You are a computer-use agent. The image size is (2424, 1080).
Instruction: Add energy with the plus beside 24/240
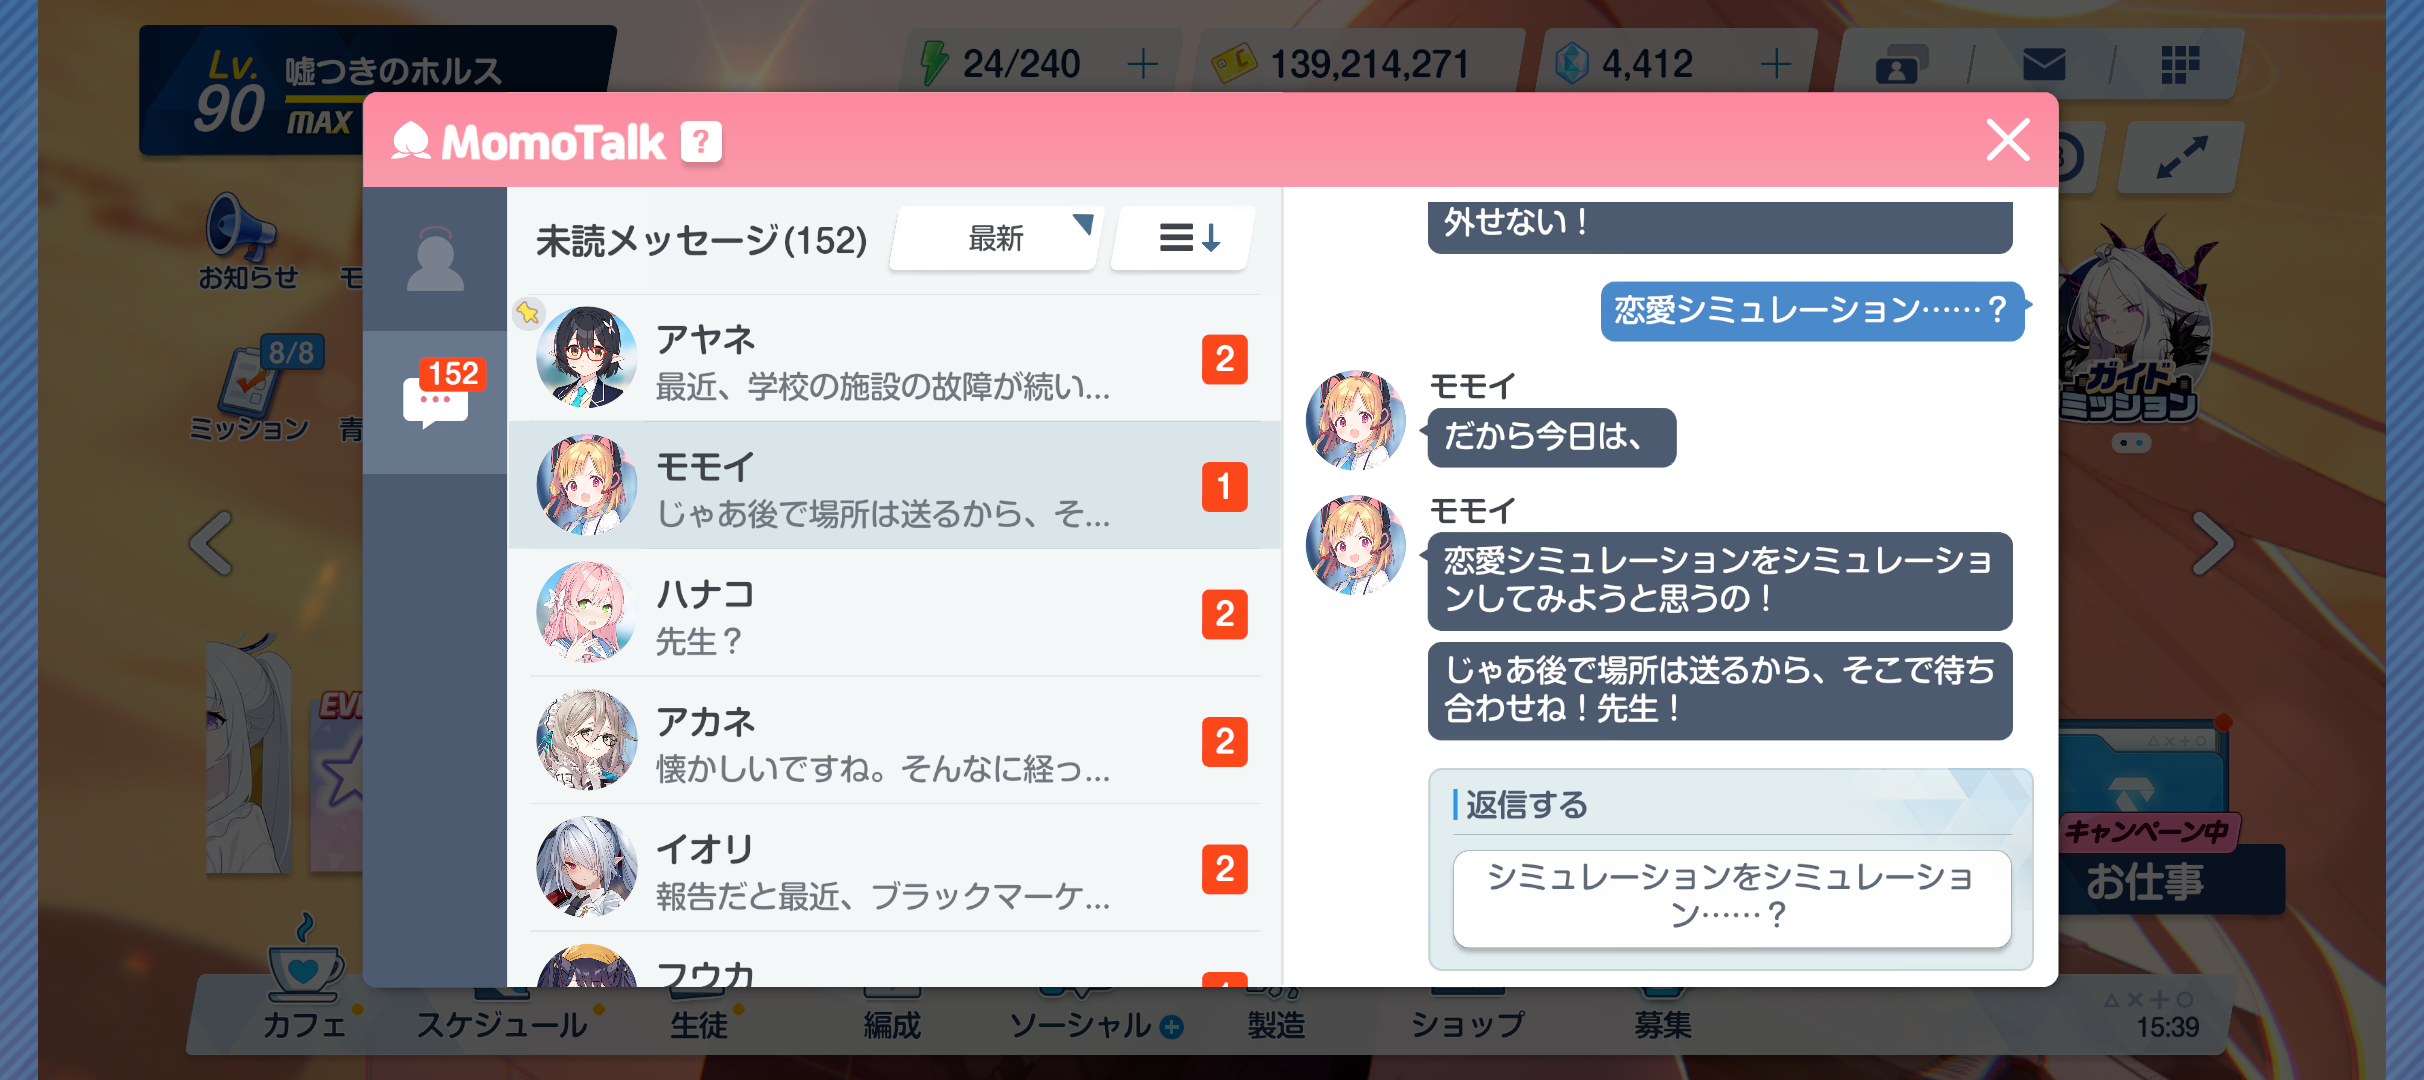click(x=1142, y=64)
